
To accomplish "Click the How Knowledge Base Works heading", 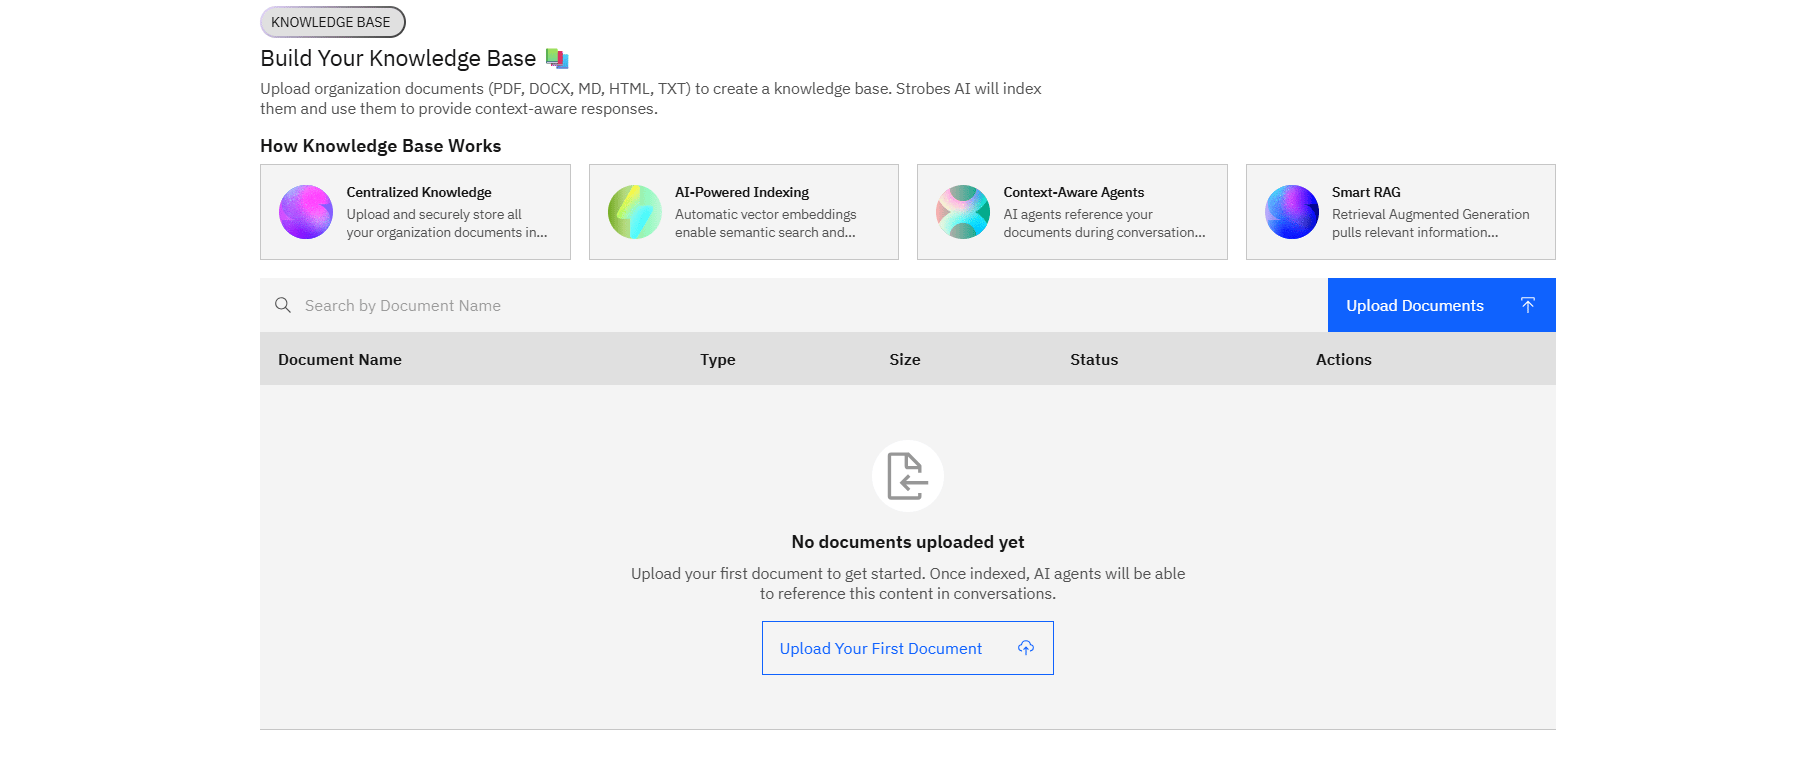I will click(381, 146).
